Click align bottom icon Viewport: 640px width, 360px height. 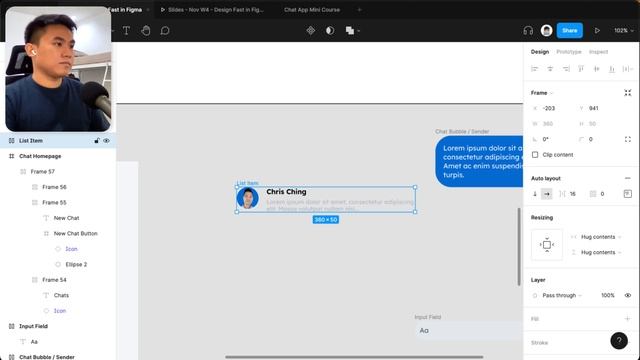pyautogui.click(x=611, y=69)
